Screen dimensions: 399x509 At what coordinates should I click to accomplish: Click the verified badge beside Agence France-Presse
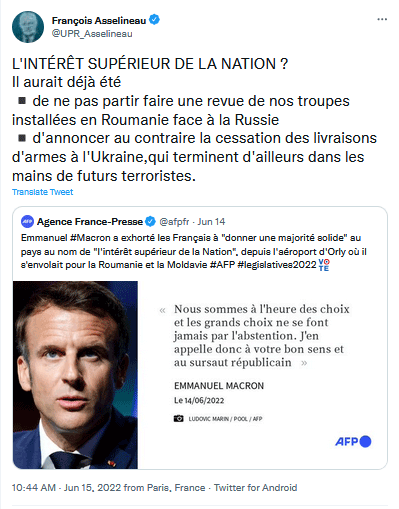pyautogui.click(x=151, y=221)
